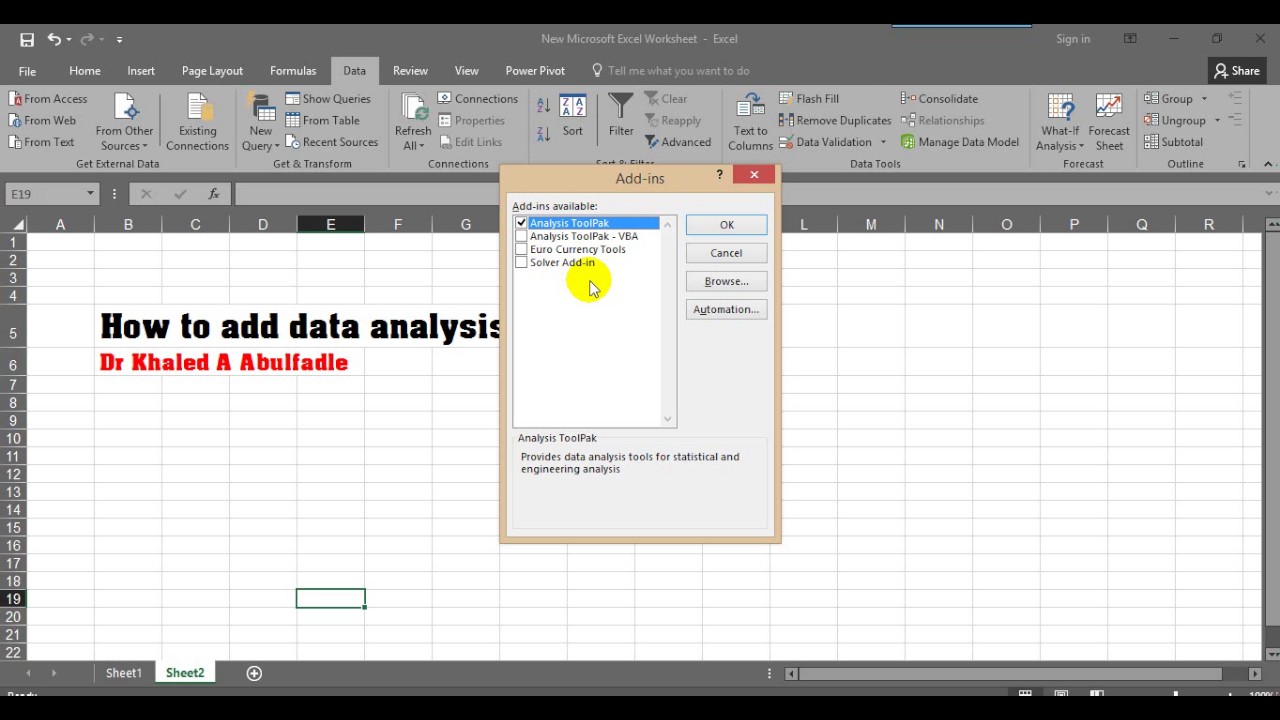Switch to the Home tab
The height and width of the screenshot is (720, 1280).
click(85, 71)
